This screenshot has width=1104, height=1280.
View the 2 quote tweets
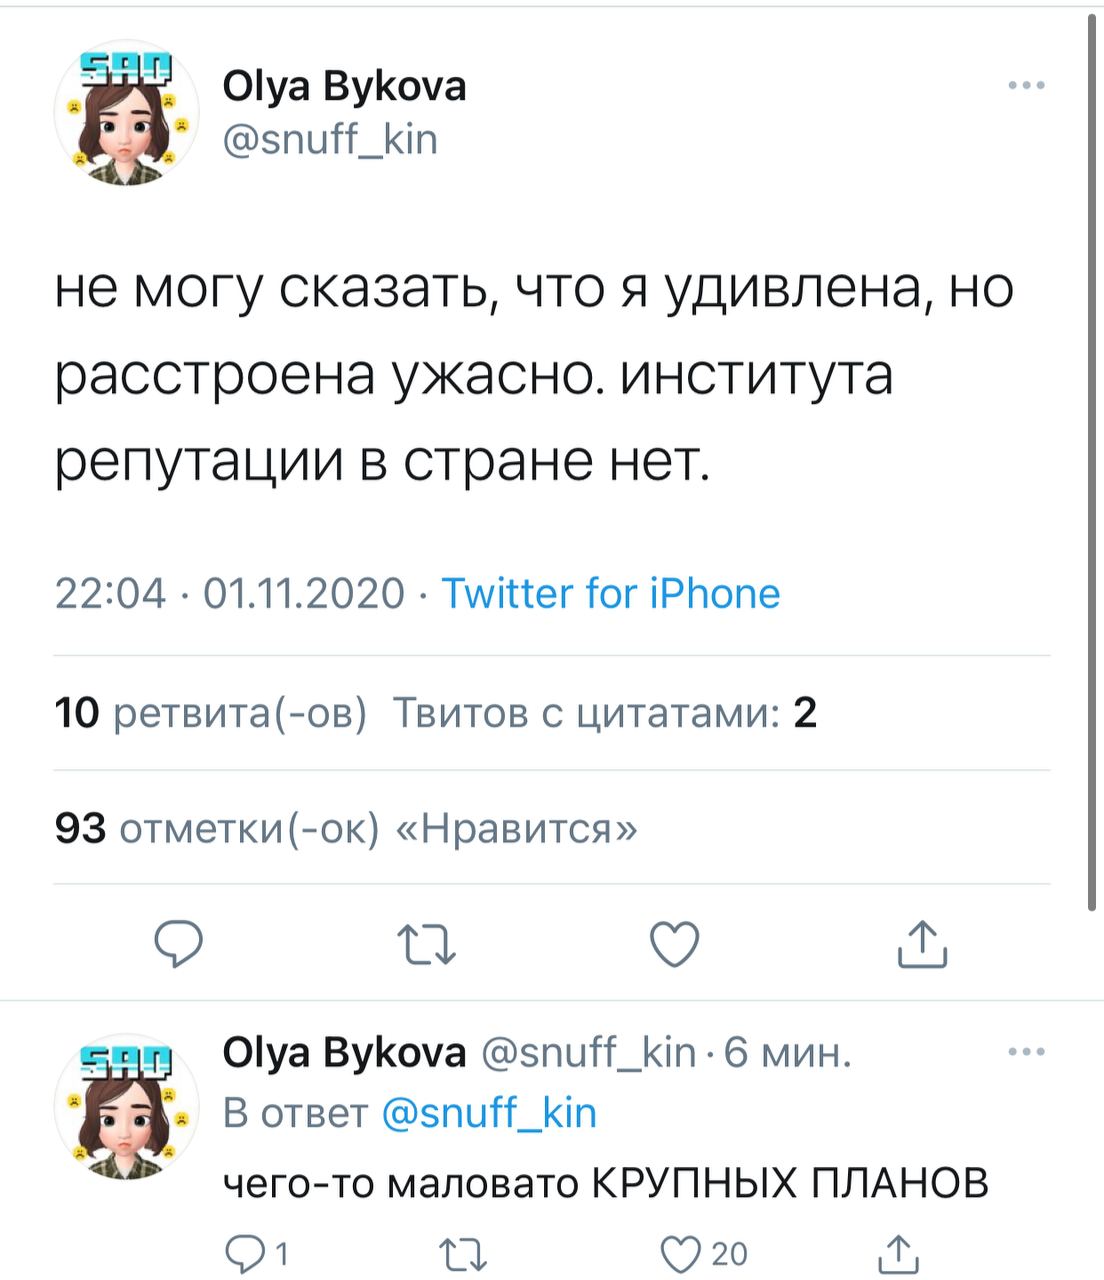(x=604, y=713)
